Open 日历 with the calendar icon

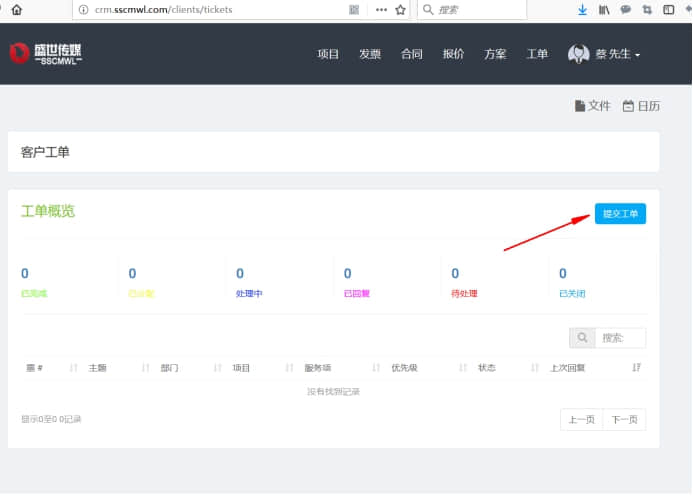pos(641,106)
